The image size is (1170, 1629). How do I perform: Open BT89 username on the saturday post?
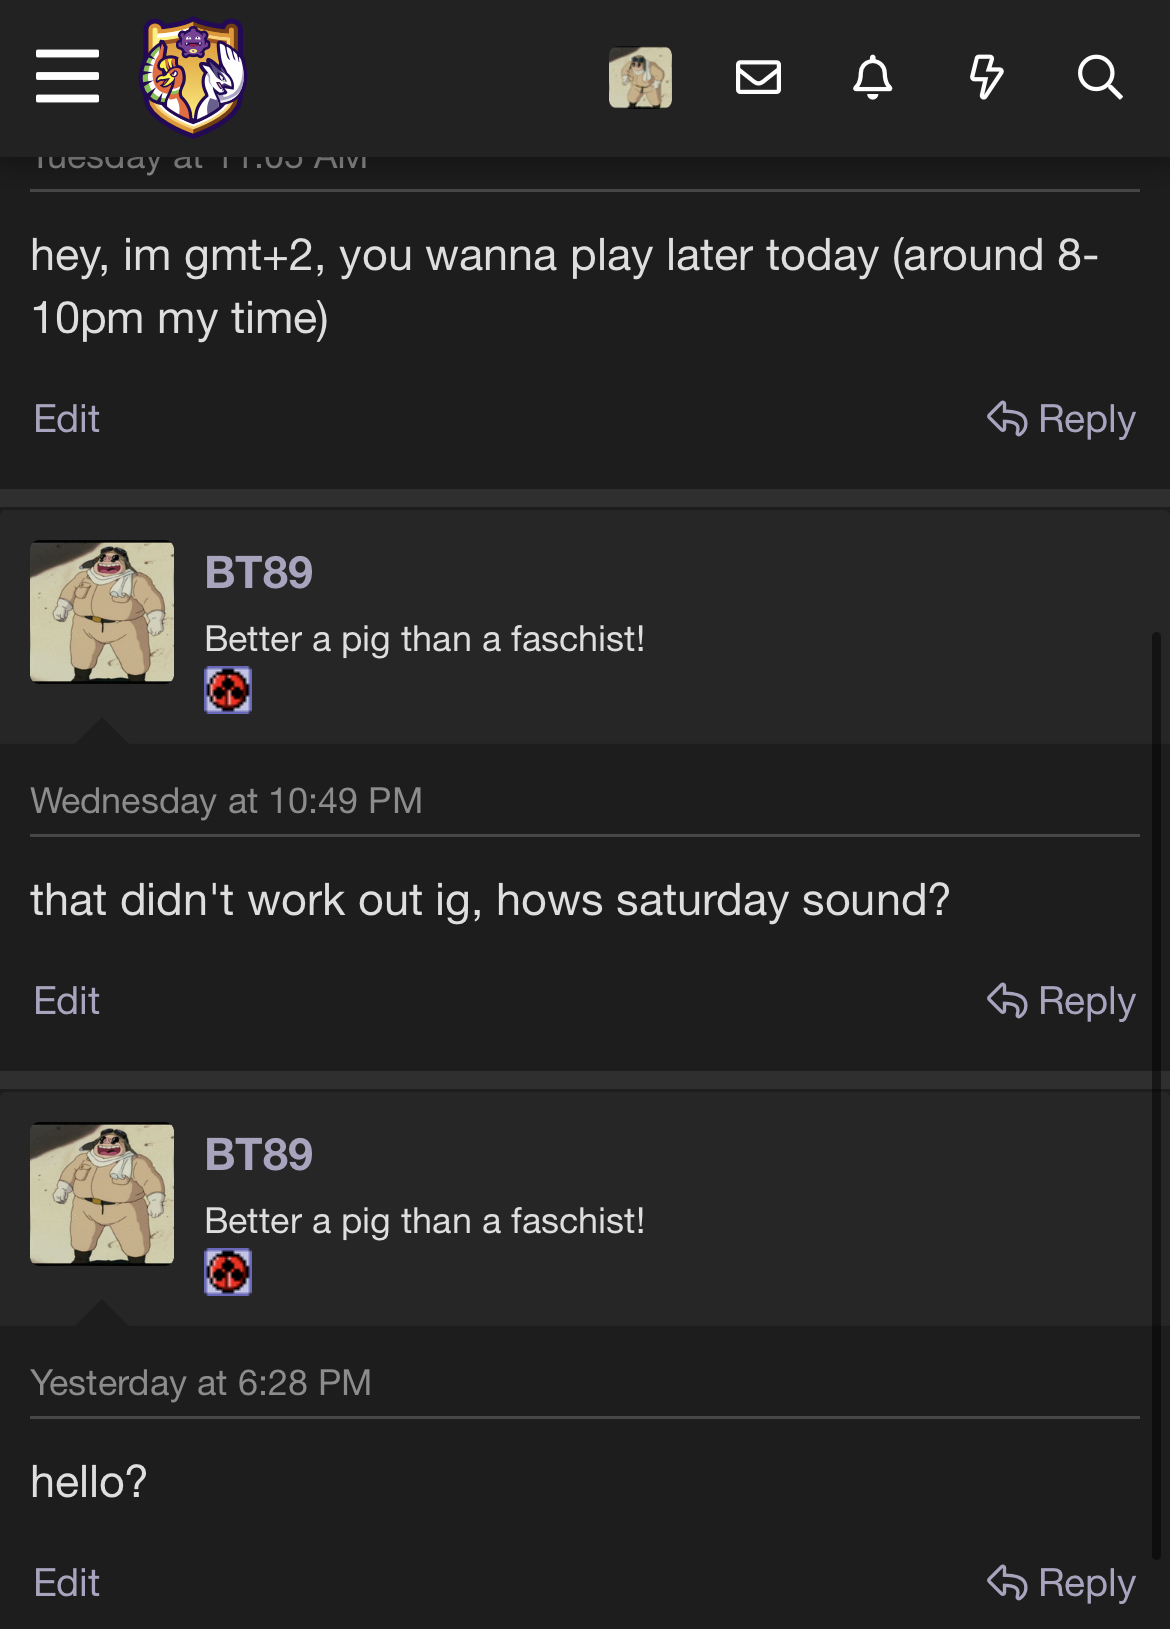[x=259, y=573]
